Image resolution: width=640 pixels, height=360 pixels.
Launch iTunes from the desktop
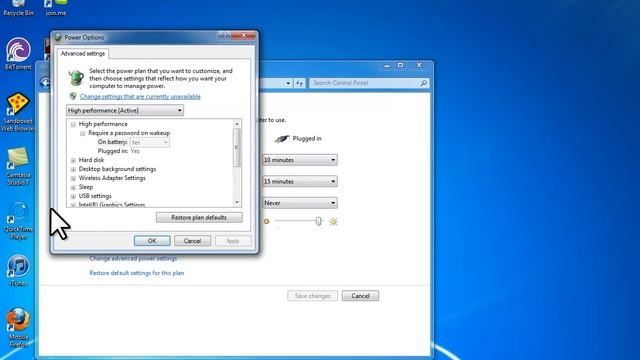point(18,270)
